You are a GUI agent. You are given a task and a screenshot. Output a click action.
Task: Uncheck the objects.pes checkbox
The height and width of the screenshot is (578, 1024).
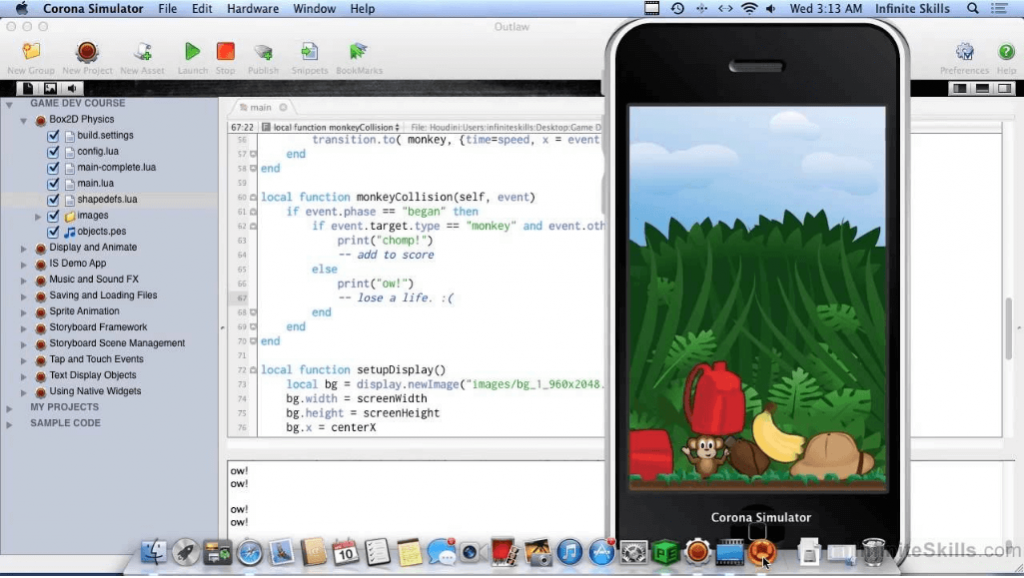coord(54,232)
